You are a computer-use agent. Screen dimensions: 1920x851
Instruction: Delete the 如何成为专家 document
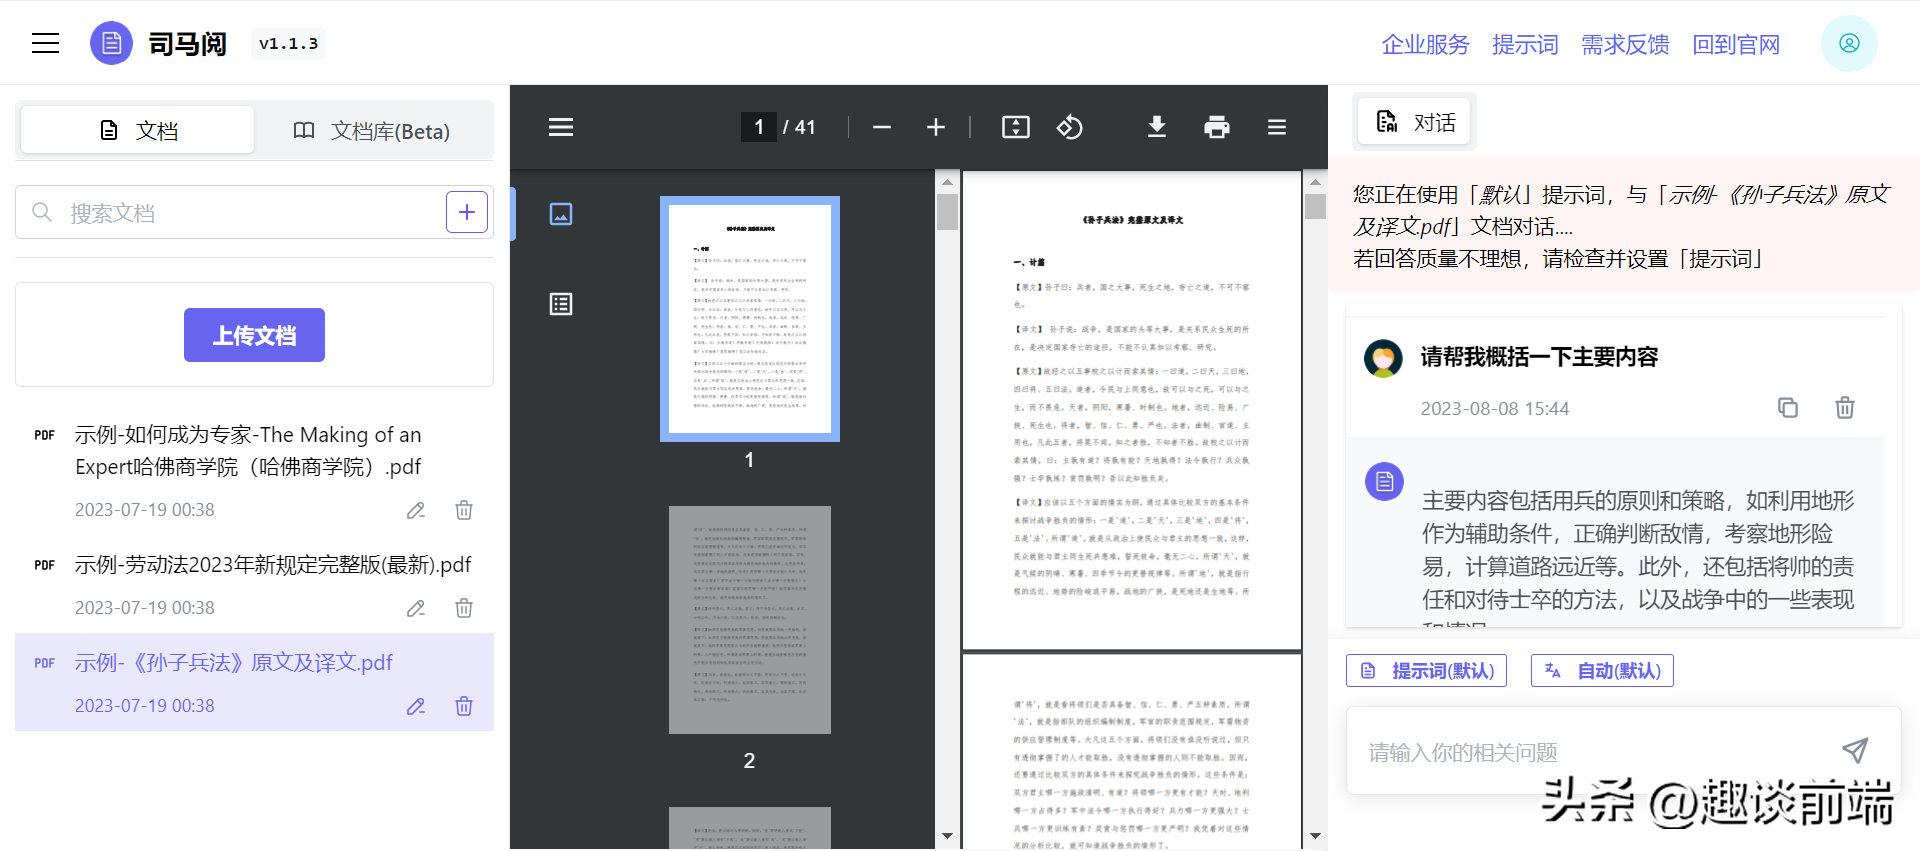[x=464, y=510]
